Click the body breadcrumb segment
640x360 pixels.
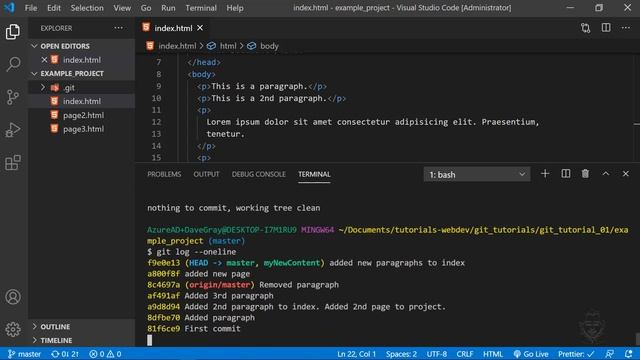click(x=269, y=46)
